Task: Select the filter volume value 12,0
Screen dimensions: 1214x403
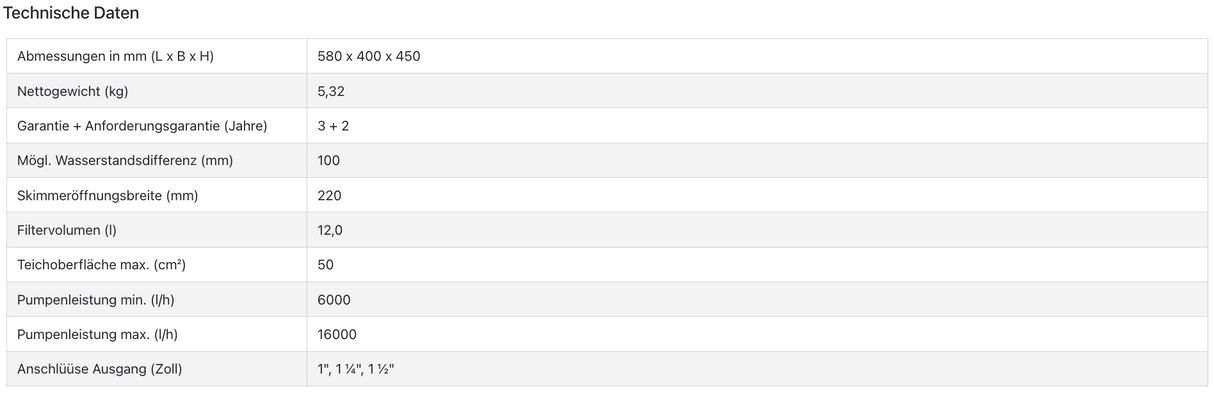Action: tap(330, 230)
